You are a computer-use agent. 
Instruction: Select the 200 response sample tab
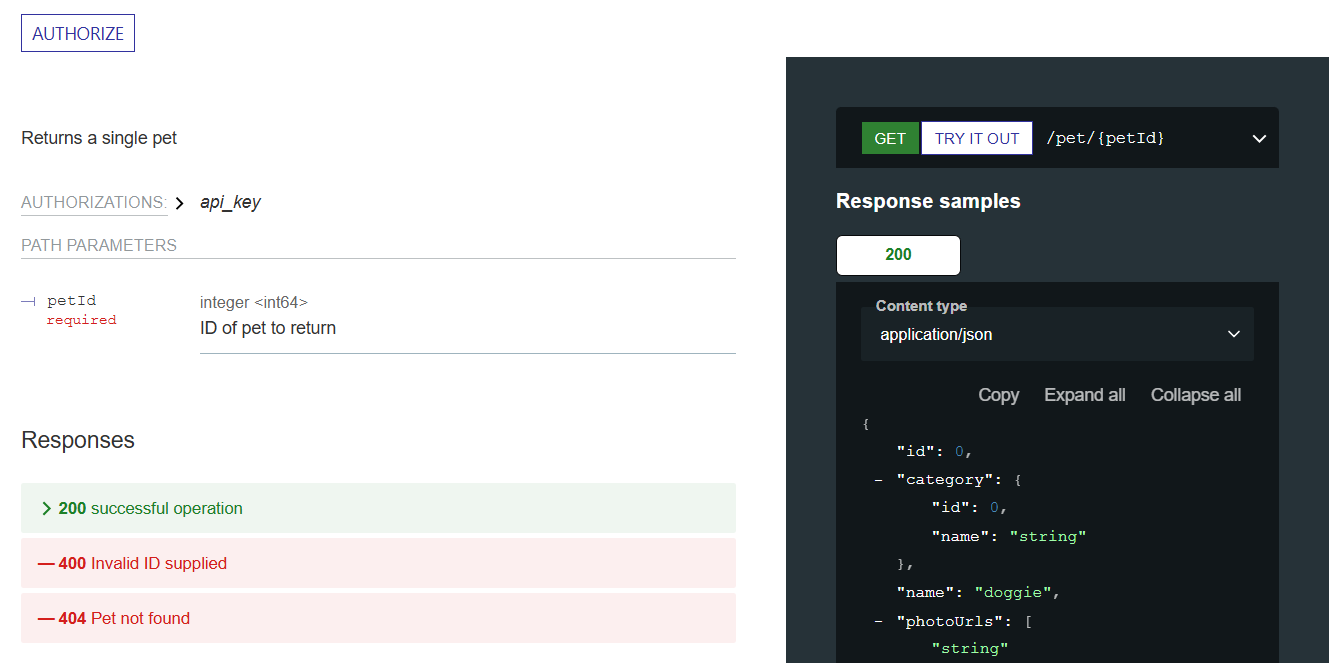pos(897,255)
